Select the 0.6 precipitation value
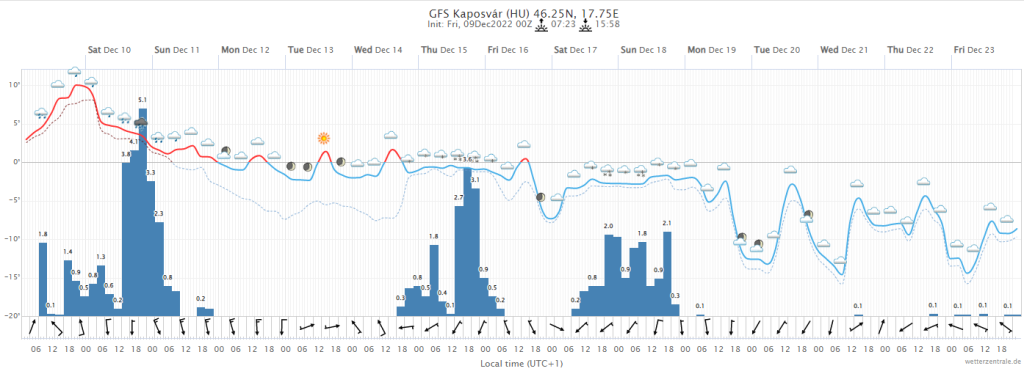Screen dimensions: 1024x374 point(109,285)
